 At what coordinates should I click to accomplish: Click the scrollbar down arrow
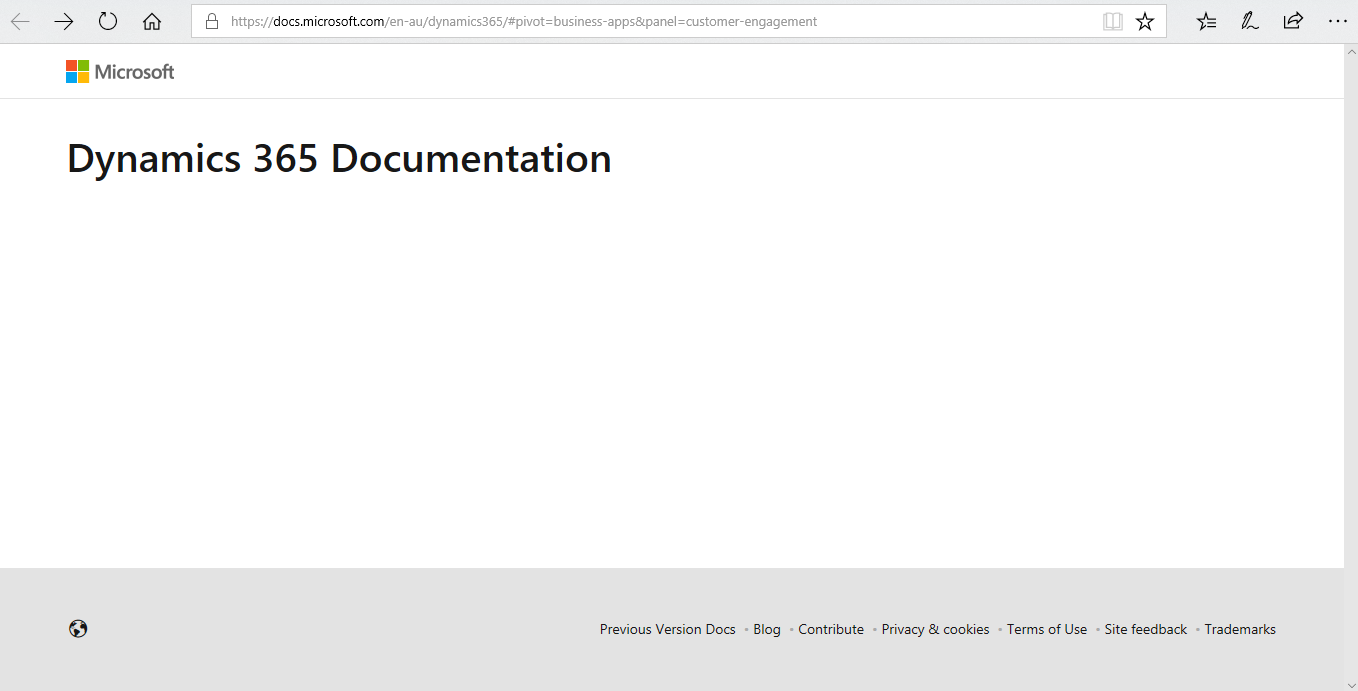click(1351, 683)
